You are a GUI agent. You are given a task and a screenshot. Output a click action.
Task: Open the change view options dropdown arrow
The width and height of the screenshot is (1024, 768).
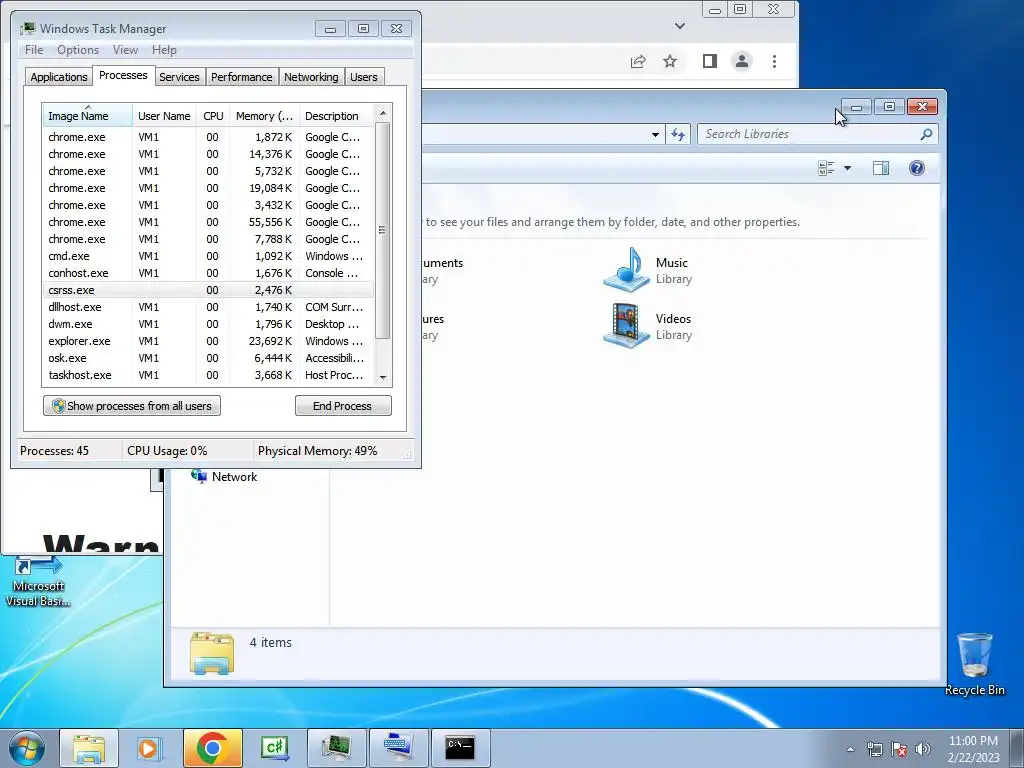[848, 168]
